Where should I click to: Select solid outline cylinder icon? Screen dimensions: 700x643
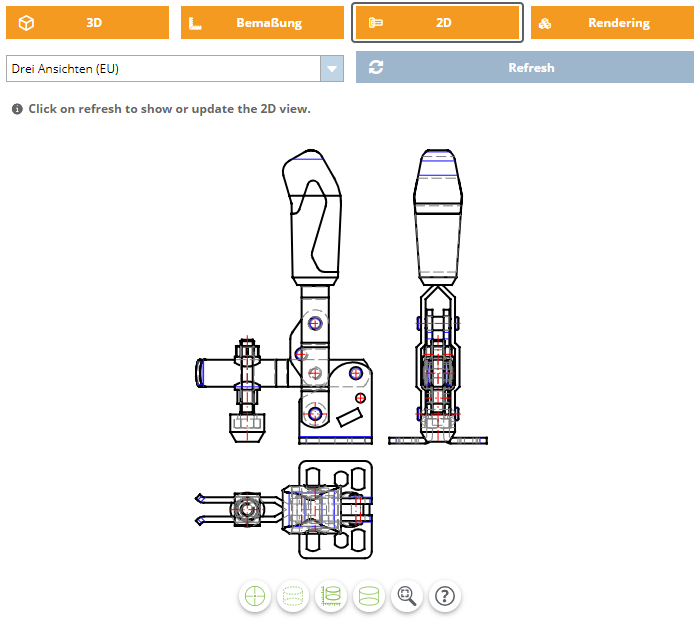pos(369,596)
